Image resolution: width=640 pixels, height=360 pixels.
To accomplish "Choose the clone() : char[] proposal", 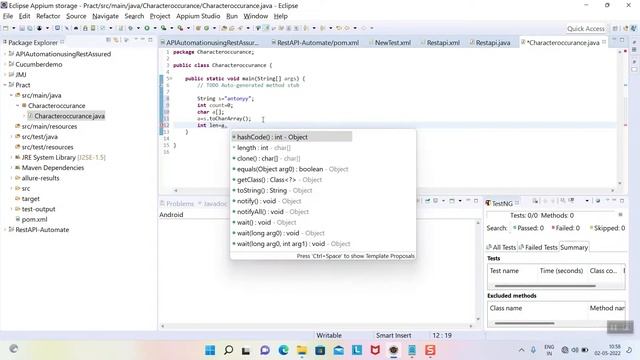I will (x=323, y=158).
